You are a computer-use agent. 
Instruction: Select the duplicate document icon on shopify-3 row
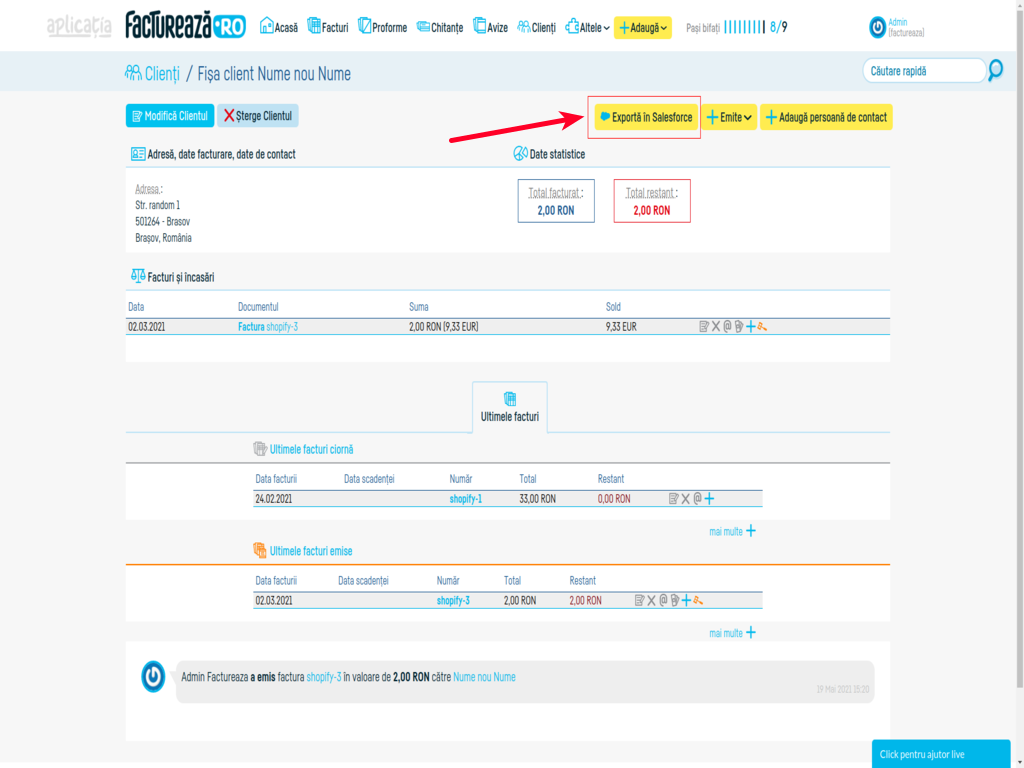[x=674, y=600]
